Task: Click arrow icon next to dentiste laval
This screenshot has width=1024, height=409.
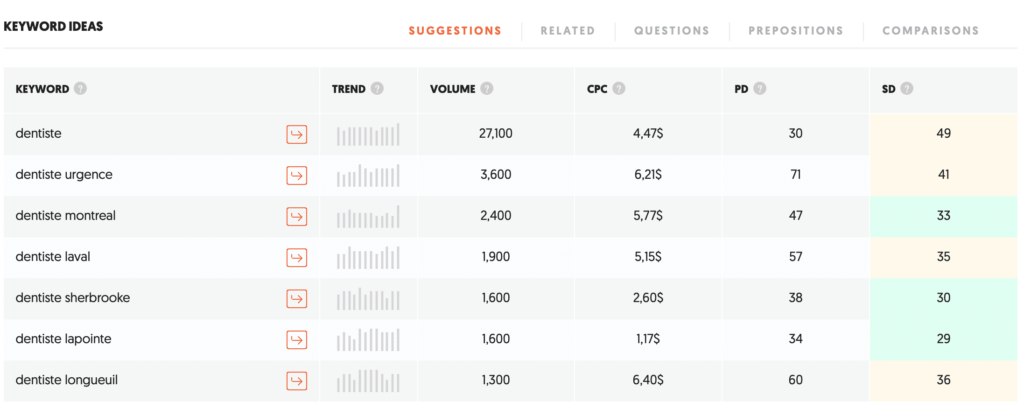Action: 296,257
